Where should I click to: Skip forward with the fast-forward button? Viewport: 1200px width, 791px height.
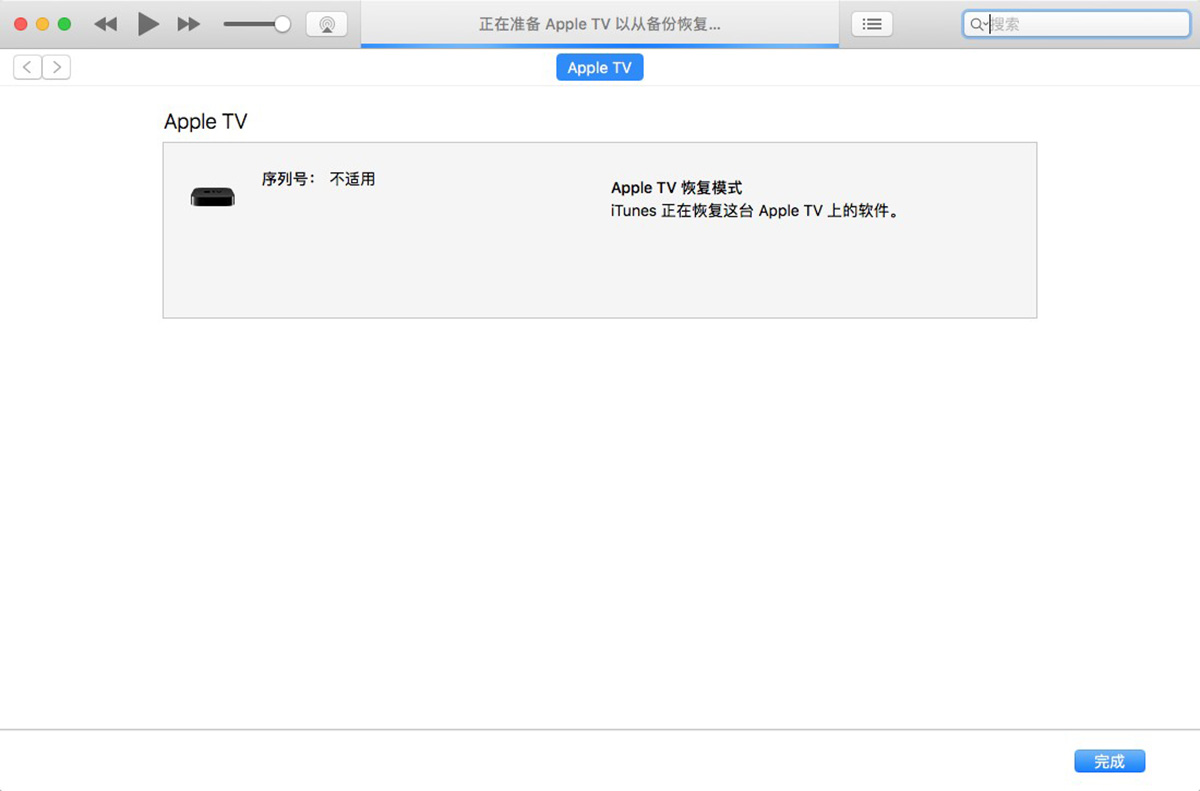(x=189, y=24)
